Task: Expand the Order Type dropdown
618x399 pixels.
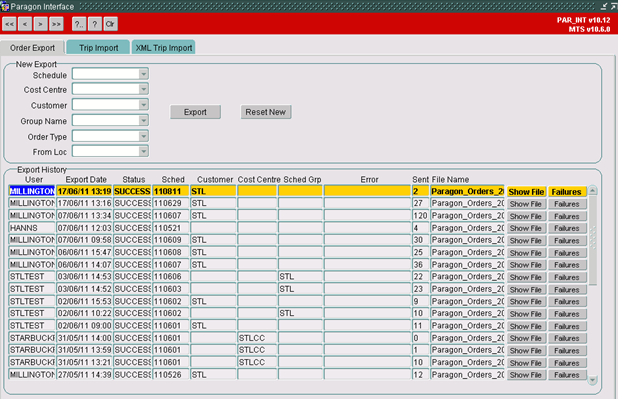Action: click(x=143, y=136)
